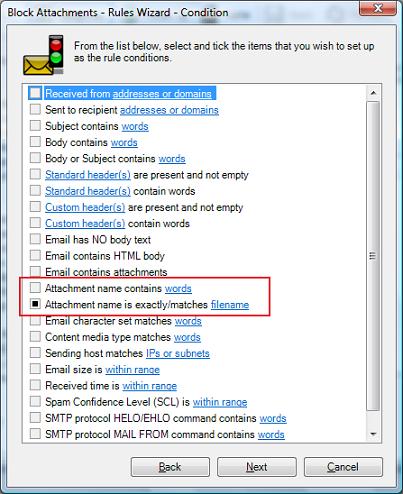Enable the 'Email size is' checkbox
This screenshot has height=494, width=403.
35,369
